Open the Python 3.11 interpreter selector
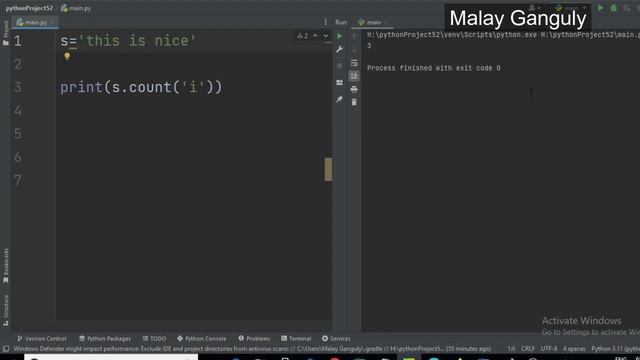 [615, 349]
